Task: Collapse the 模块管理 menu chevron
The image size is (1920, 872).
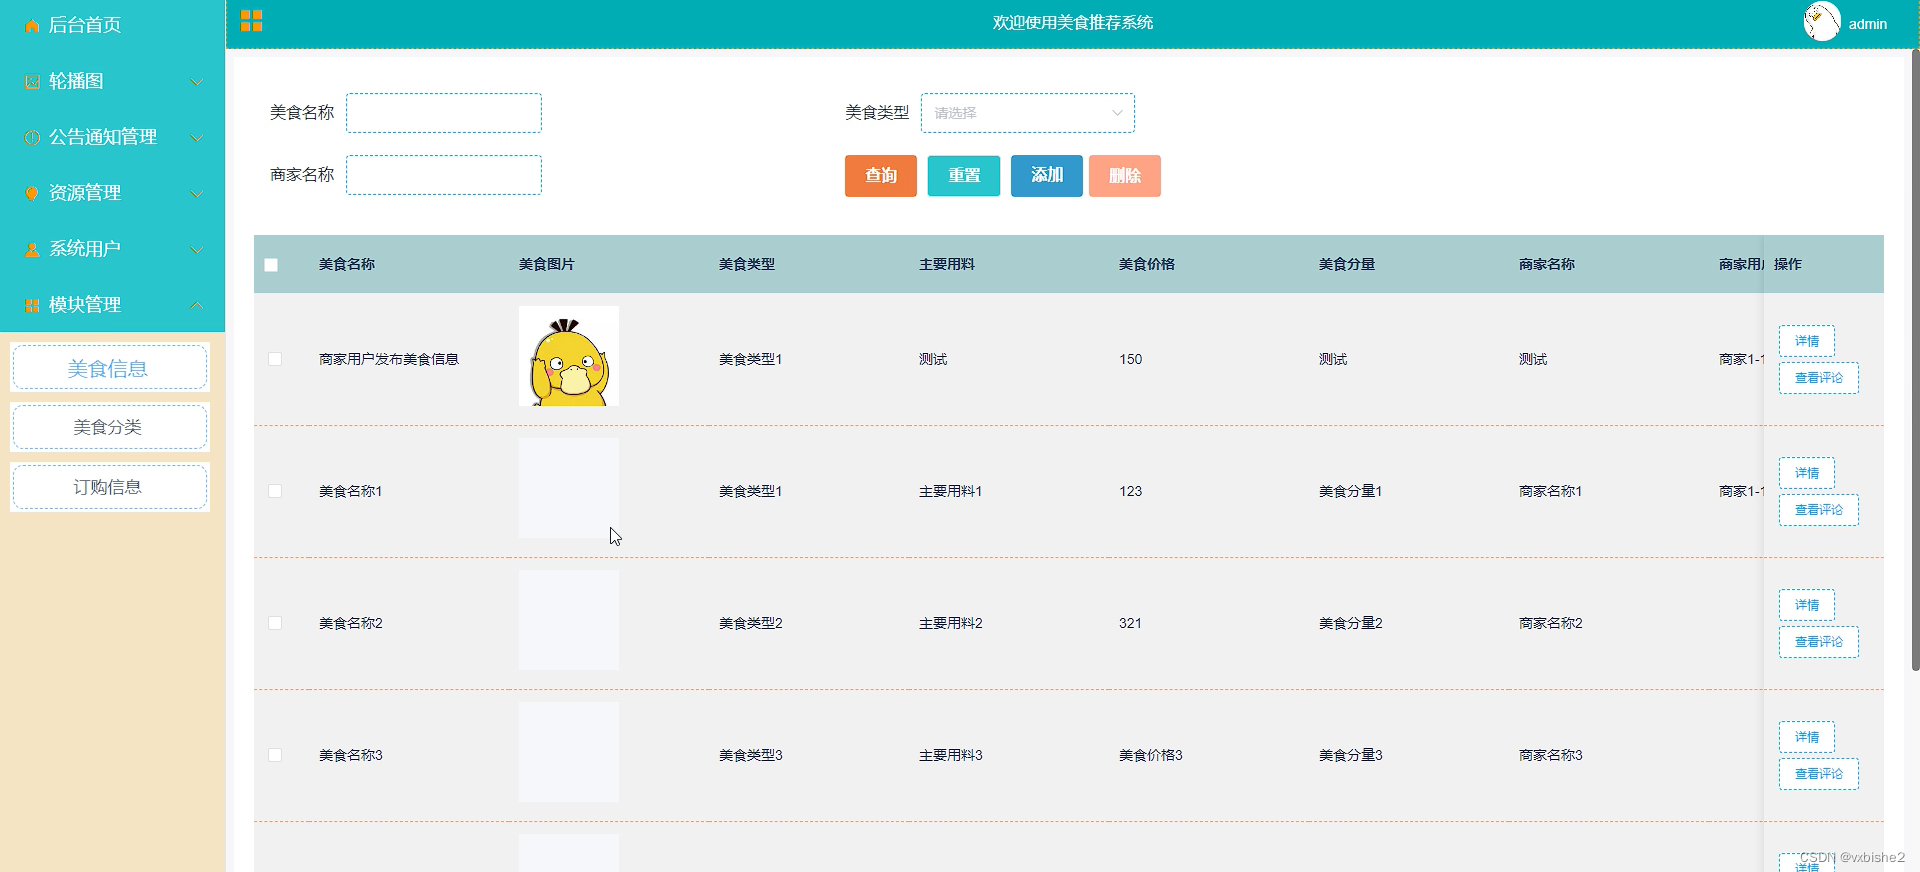Action: click(x=197, y=305)
